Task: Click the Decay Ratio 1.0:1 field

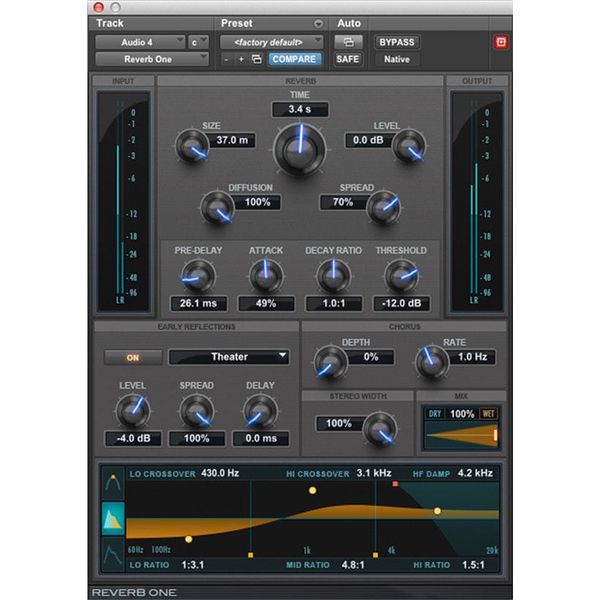Action: click(334, 303)
